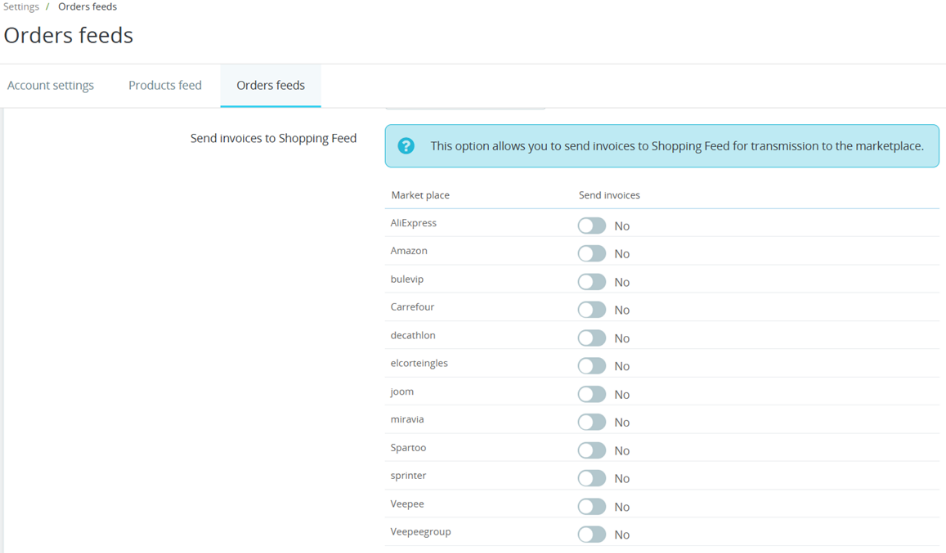The width and height of the screenshot is (946, 553).
Task: Click the Market place column header
Action: 420,195
